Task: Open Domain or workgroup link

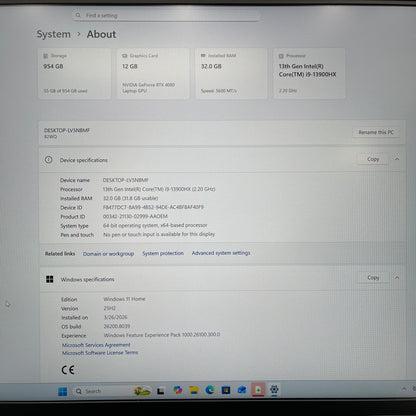Action: pos(108,254)
